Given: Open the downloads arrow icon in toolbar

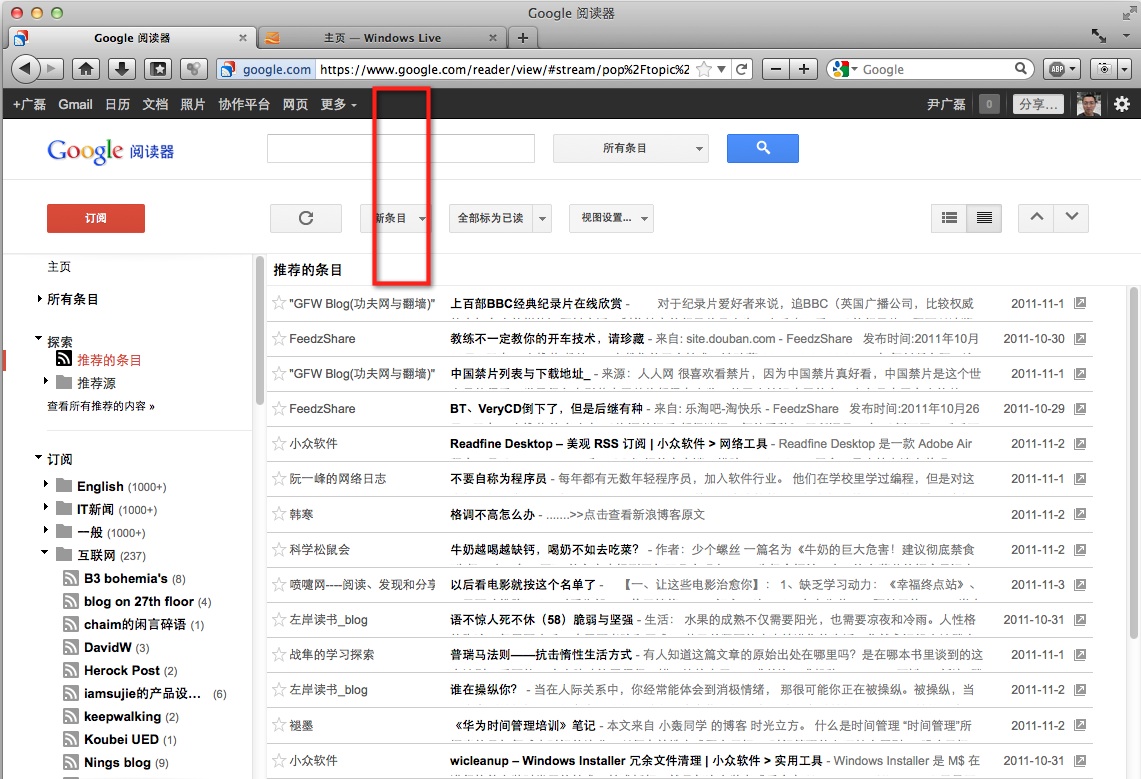Looking at the screenshot, I should (122, 69).
